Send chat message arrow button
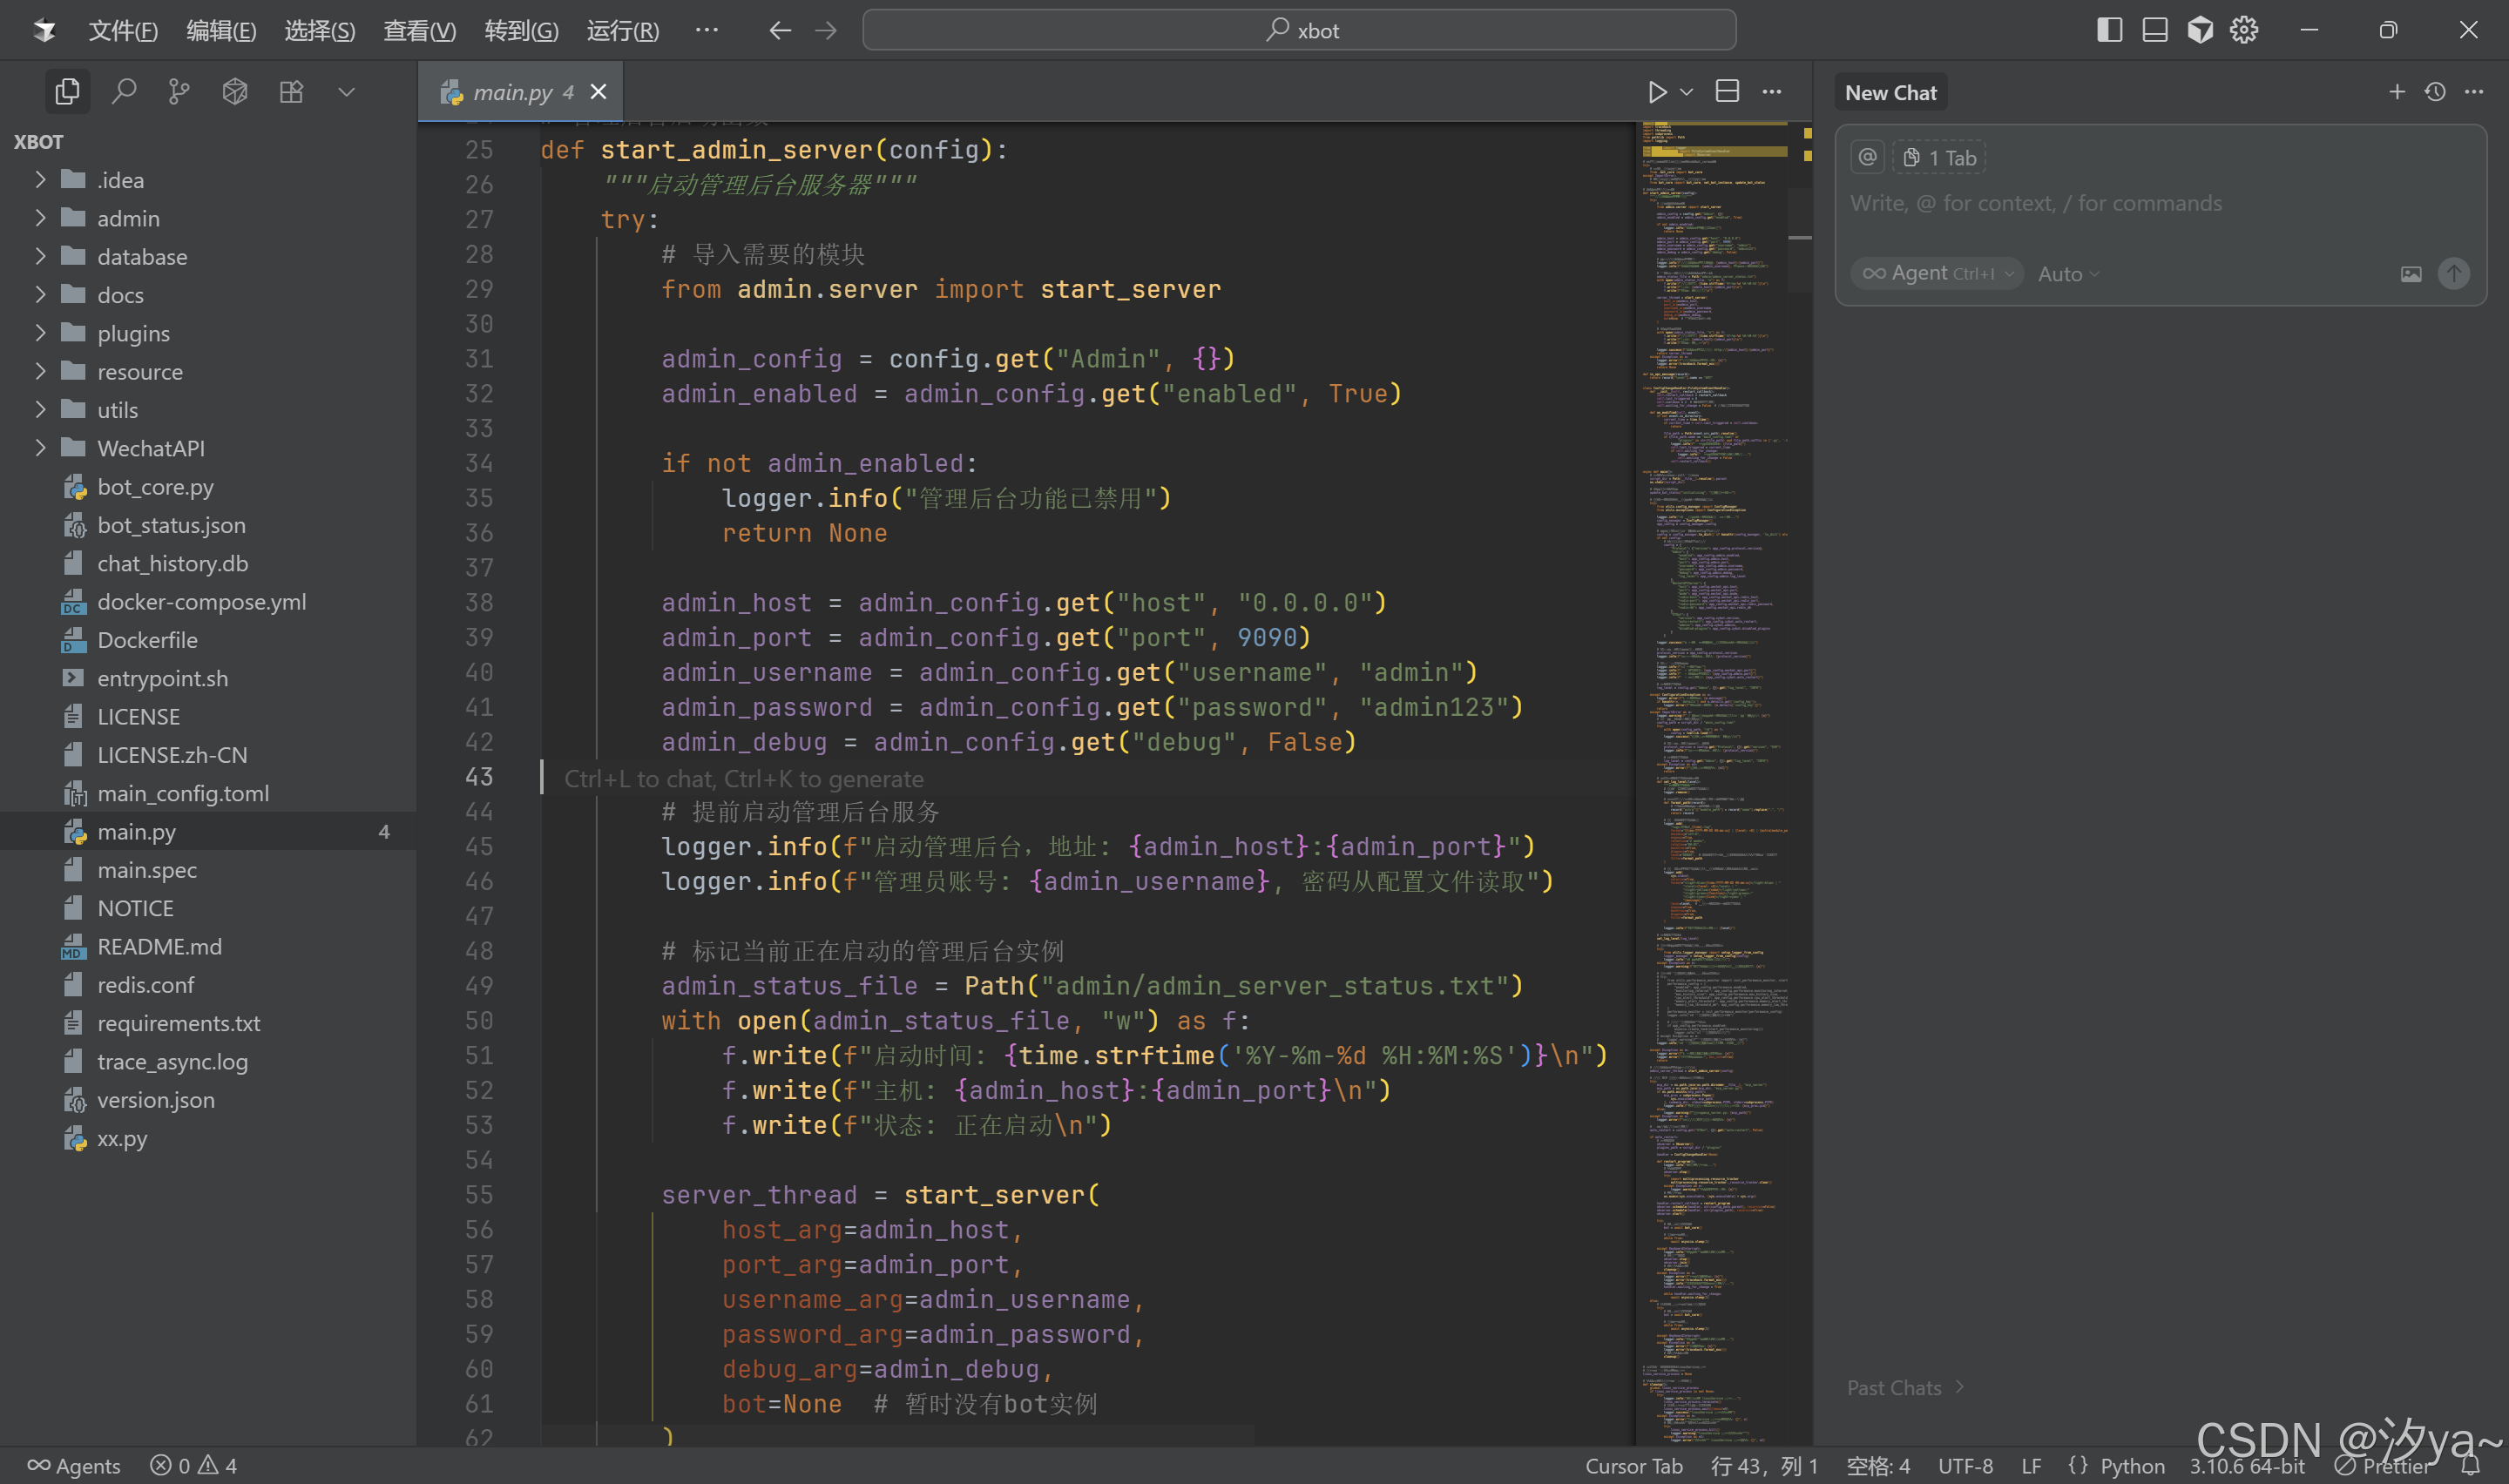 point(2454,273)
